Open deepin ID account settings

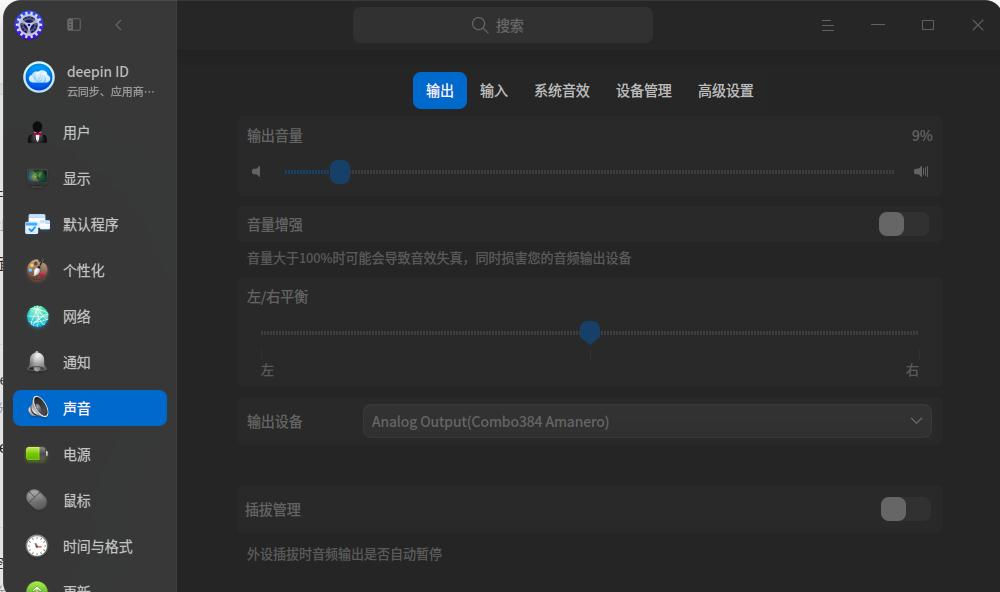(90, 78)
